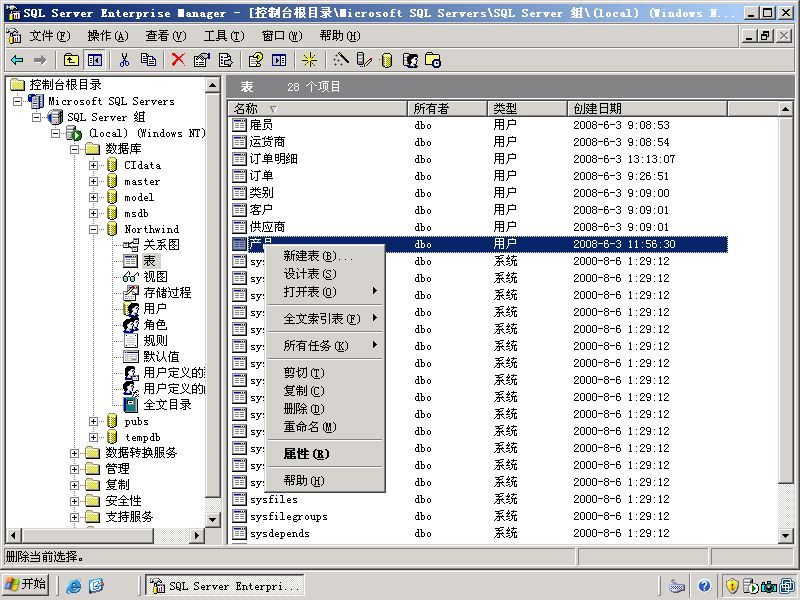Choose 删除(D) from context menu

pos(326,409)
